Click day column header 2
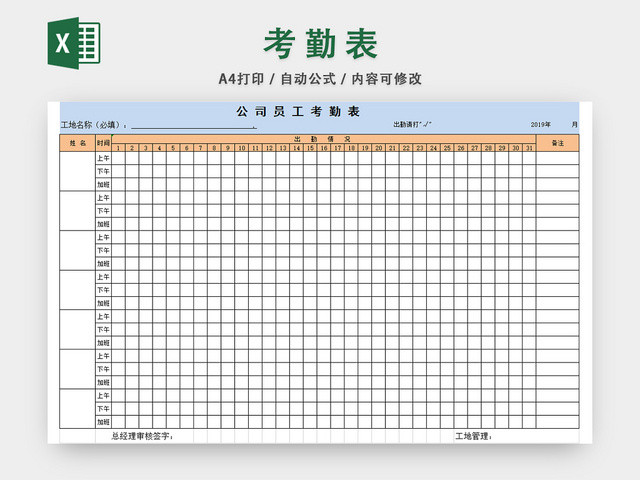 pyautogui.click(x=132, y=148)
